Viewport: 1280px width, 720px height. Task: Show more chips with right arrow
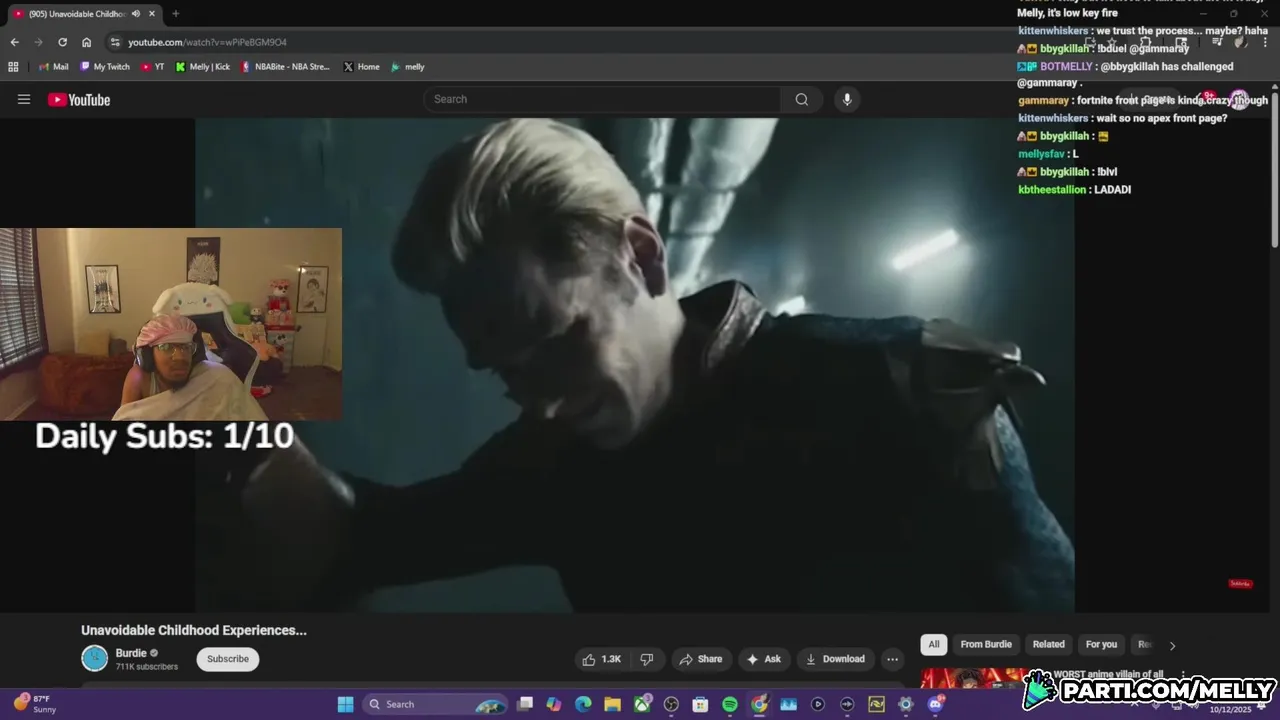1172,645
